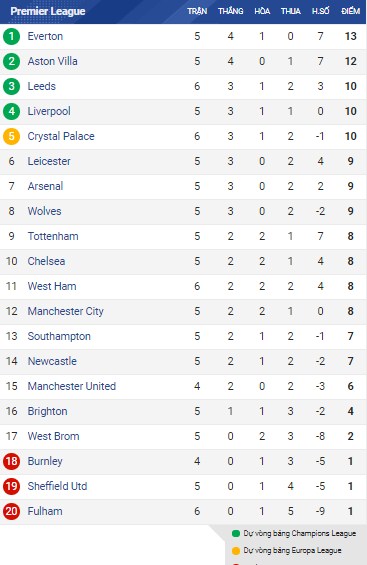Click the Premier League table title

pyautogui.click(x=48, y=11)
